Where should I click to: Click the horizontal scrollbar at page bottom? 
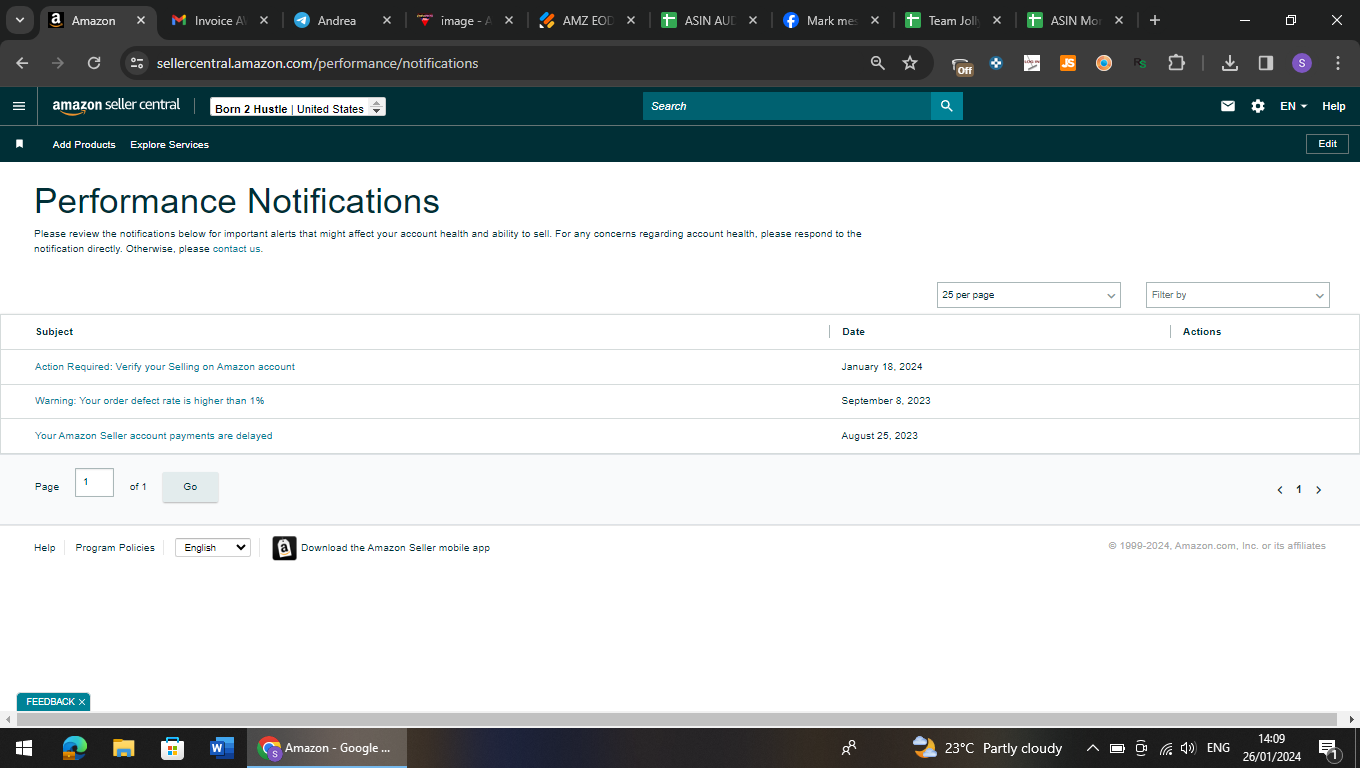point(677,720)
